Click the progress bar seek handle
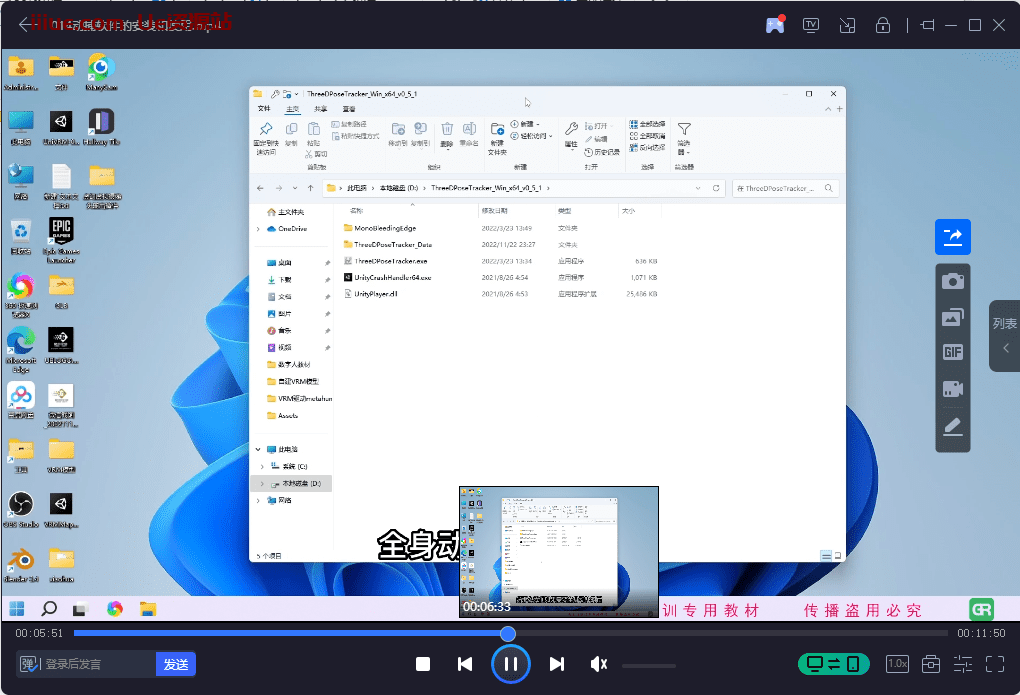This screenshot has height=695, width=1020. (x=508, y=633)
